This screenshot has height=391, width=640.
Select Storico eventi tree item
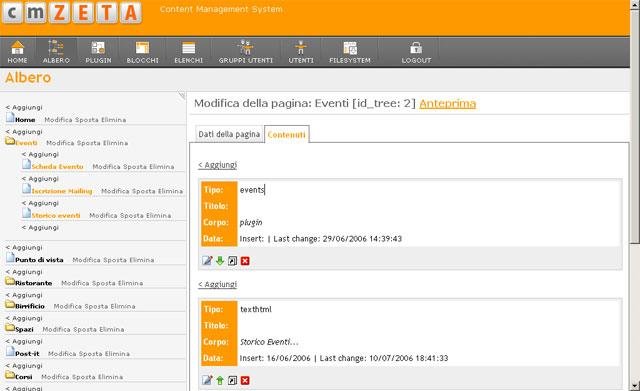(x=56, y=215)
